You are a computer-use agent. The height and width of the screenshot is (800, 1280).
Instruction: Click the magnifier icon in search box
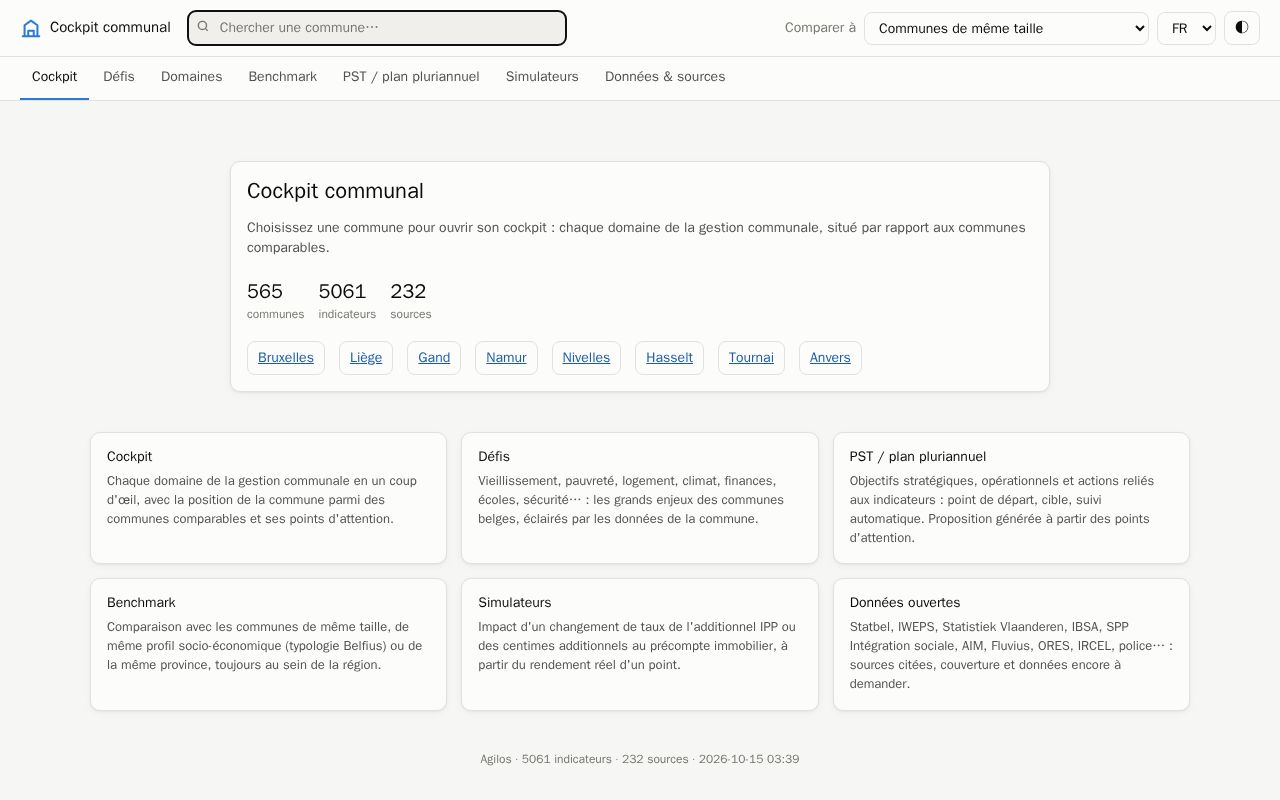(x=203, y=27)
